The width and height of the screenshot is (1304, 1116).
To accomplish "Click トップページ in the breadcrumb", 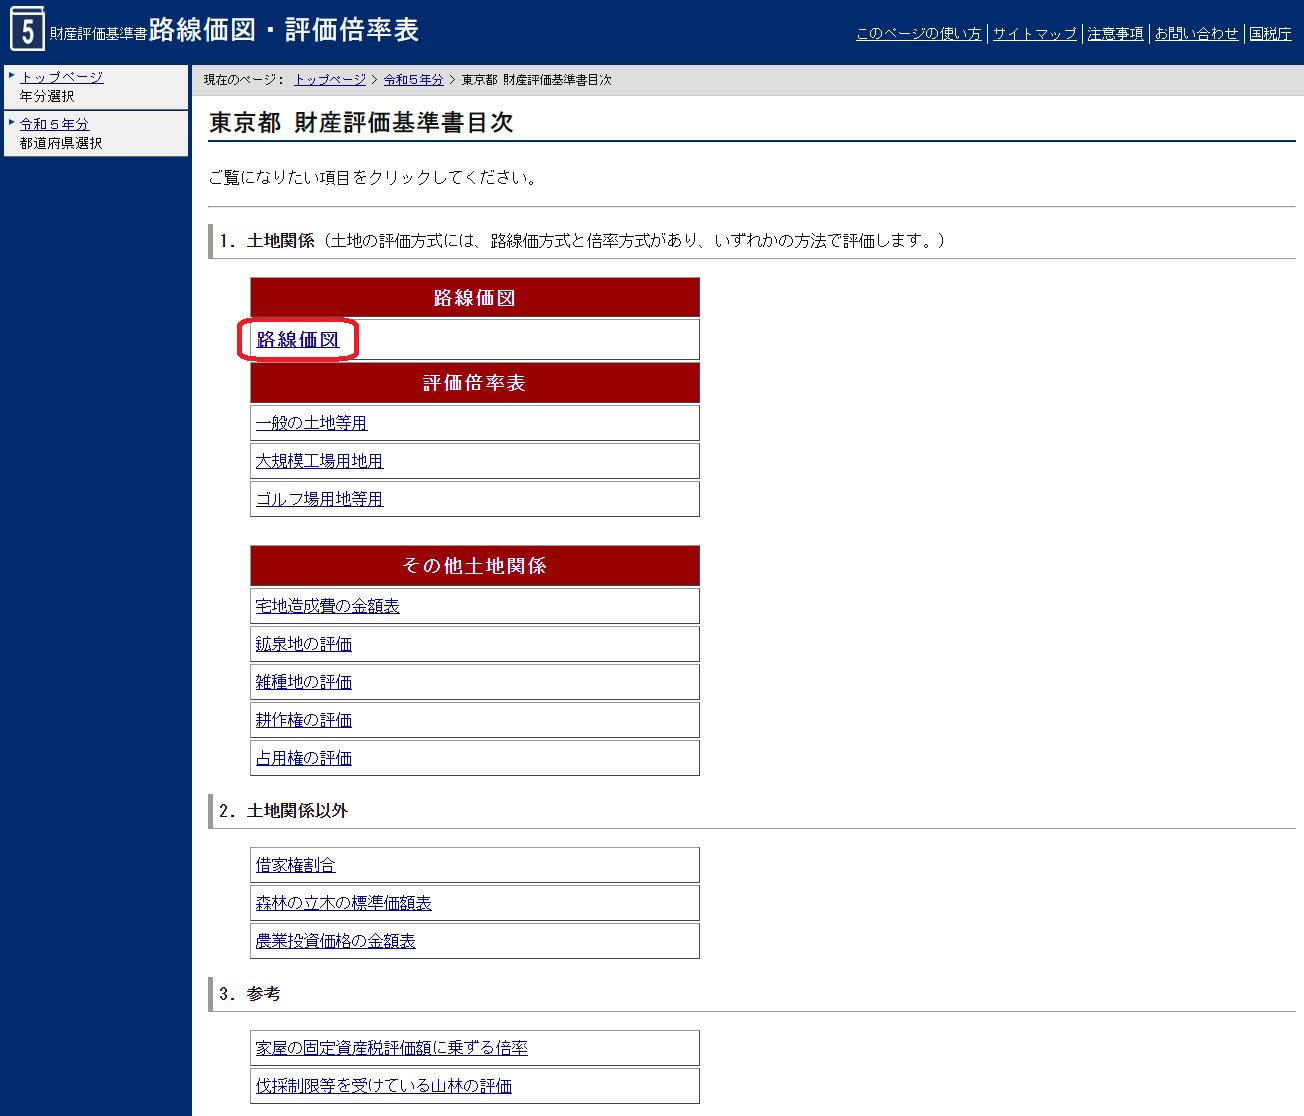I will tap(330, 80).
